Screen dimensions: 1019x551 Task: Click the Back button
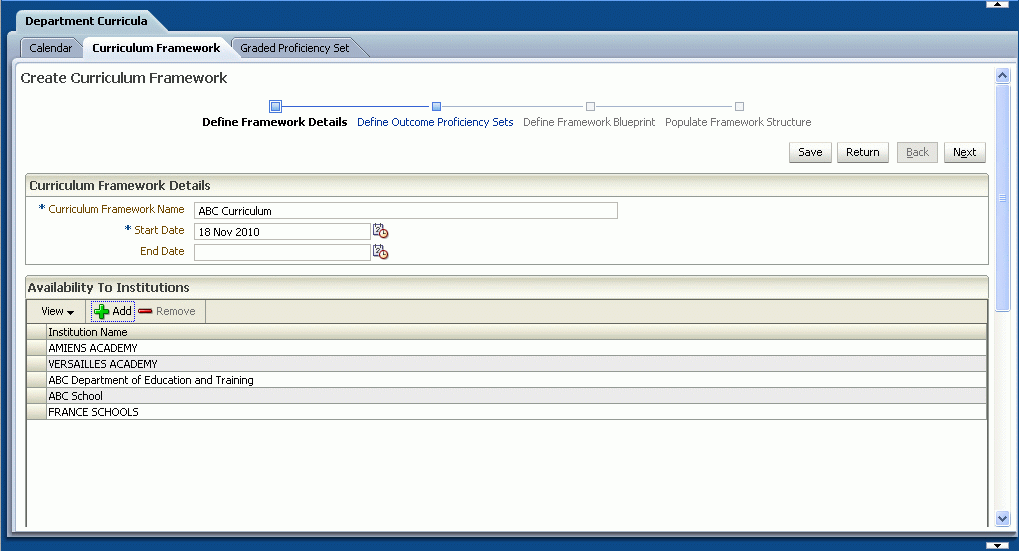pos(917,152)
